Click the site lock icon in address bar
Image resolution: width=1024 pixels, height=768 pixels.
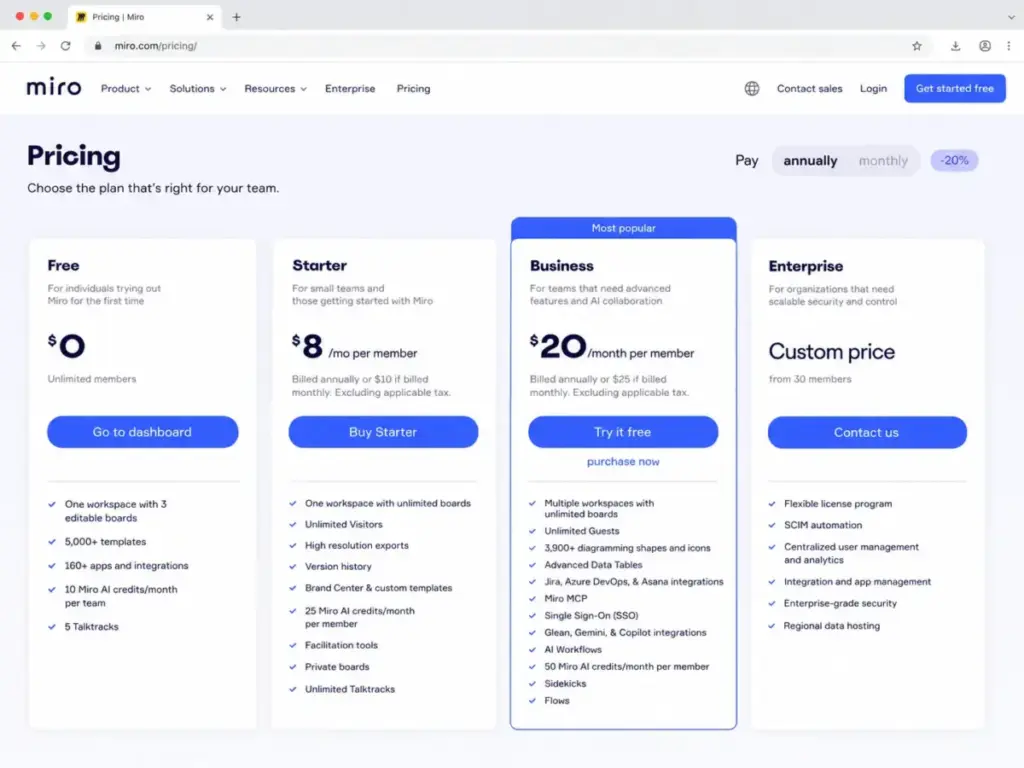click(x=98, y=46)
